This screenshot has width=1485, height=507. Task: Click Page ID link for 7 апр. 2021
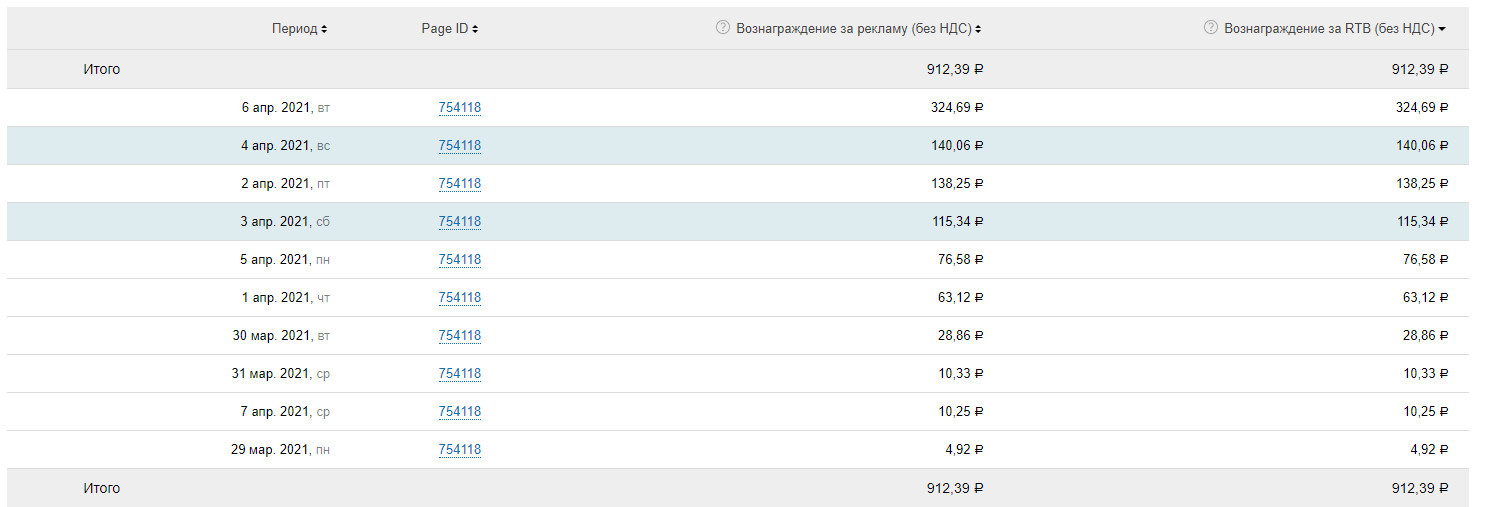(459, 412)
